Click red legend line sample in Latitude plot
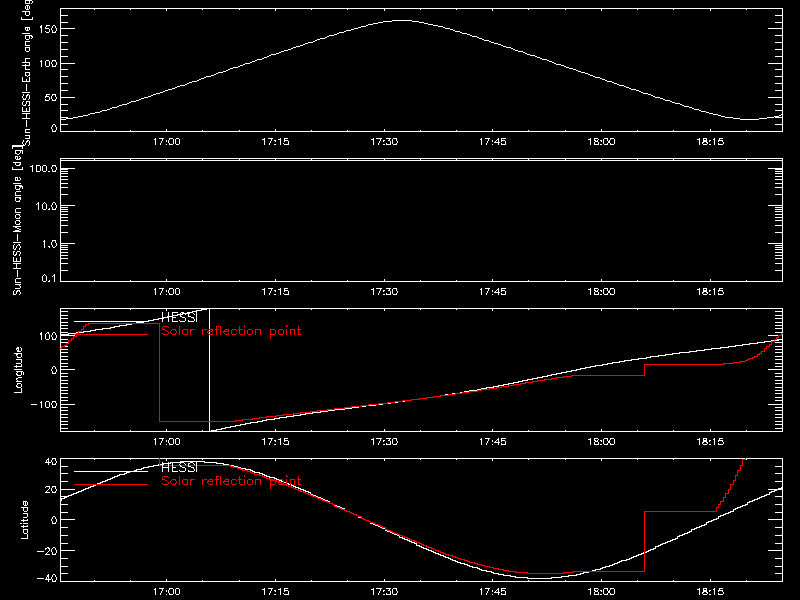The height and width of the screenshot is (600, 800). (x=111, y=484)
